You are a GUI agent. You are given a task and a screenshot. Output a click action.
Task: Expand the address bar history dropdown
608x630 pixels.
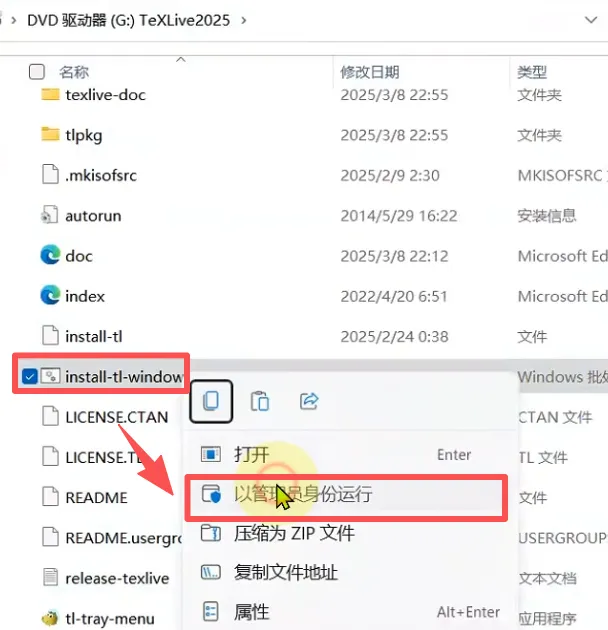[x=591, y=20]
